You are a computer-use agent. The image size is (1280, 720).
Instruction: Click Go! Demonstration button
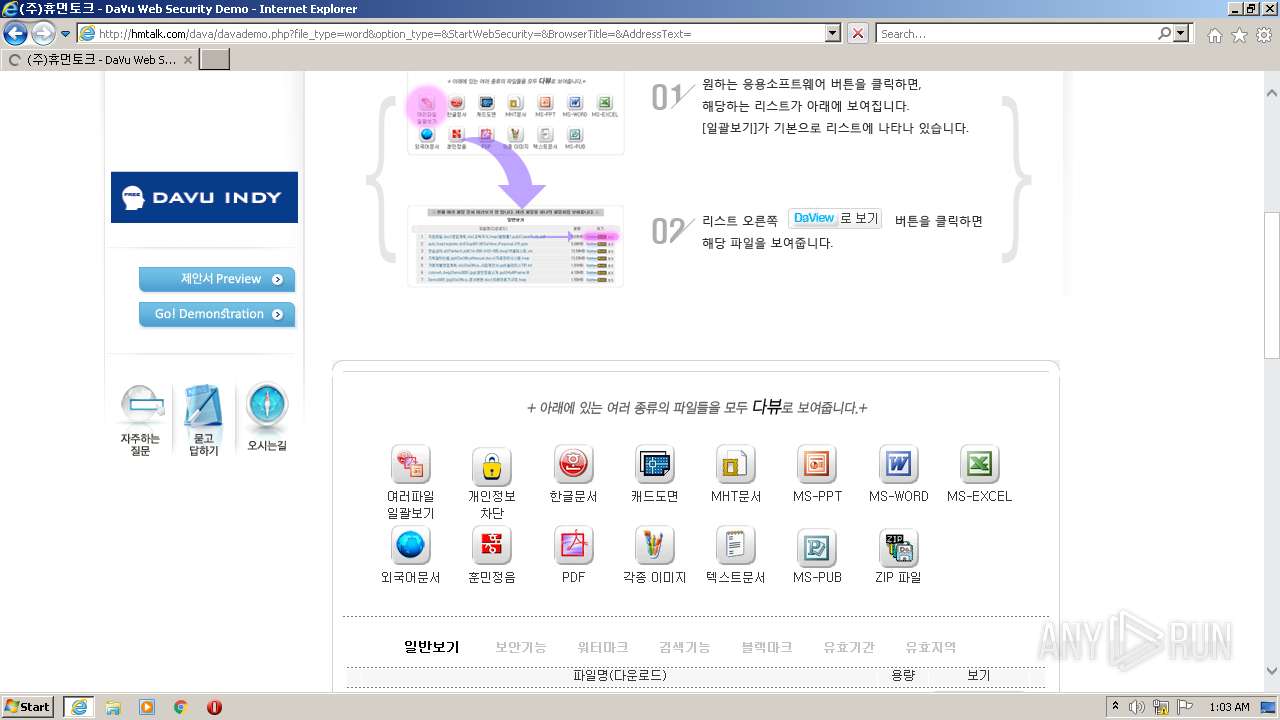coord(217,314)
